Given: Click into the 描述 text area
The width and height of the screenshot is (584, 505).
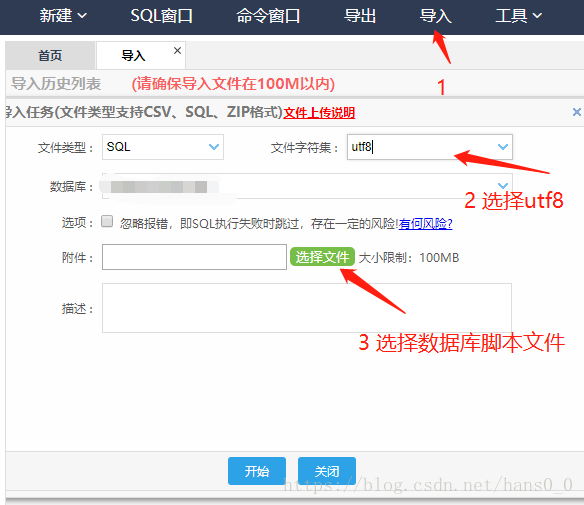Looking at the screenshot, I should (x=307, y=308).
